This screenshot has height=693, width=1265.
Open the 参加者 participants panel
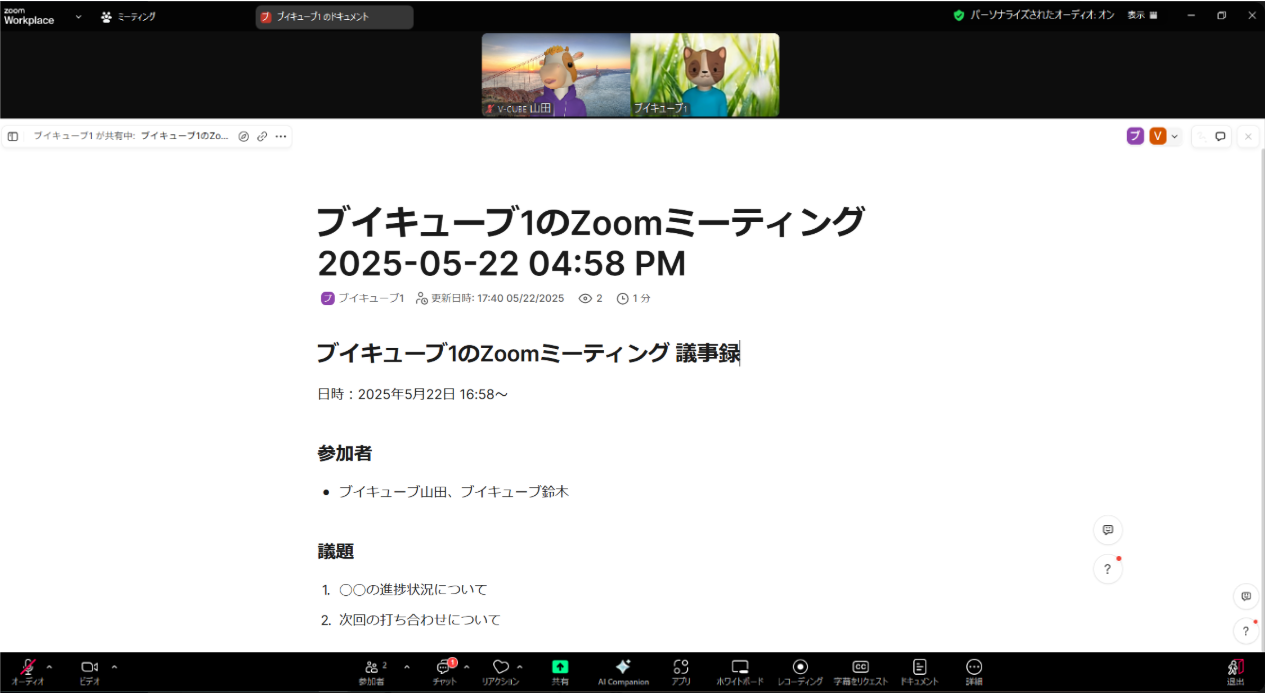tap(372, 671)
